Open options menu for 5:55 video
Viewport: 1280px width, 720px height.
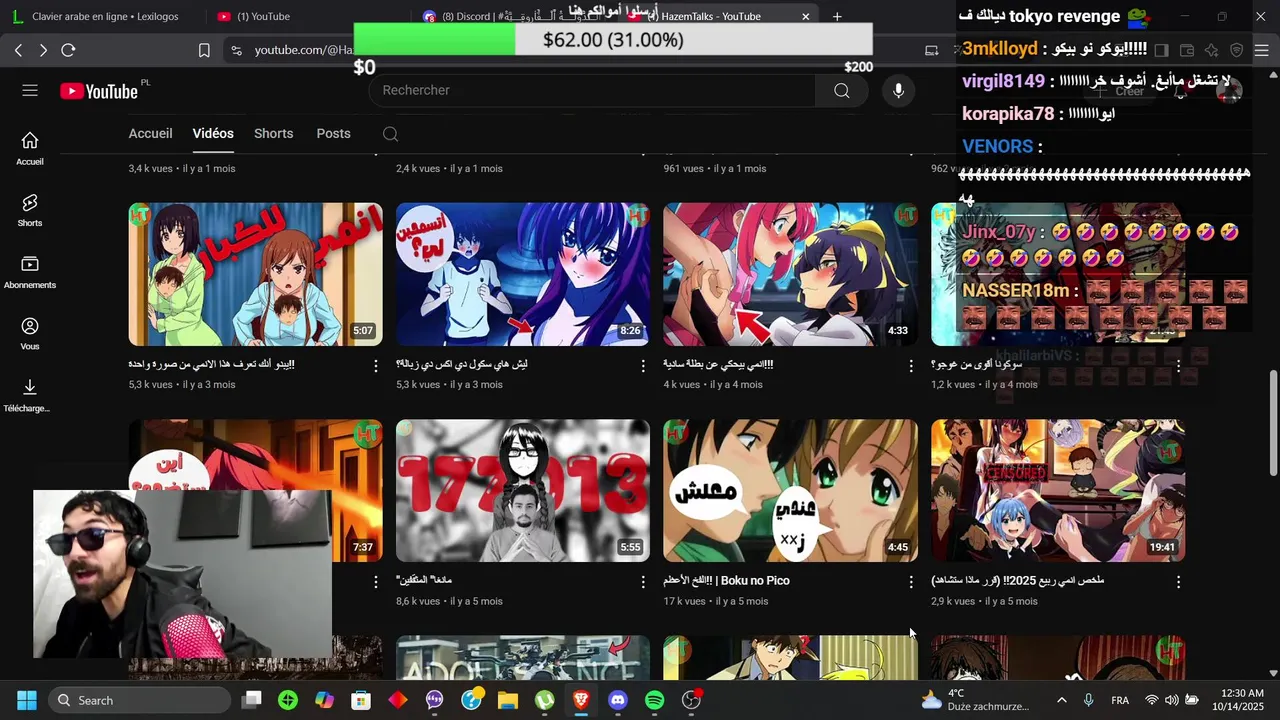point(643,582)
